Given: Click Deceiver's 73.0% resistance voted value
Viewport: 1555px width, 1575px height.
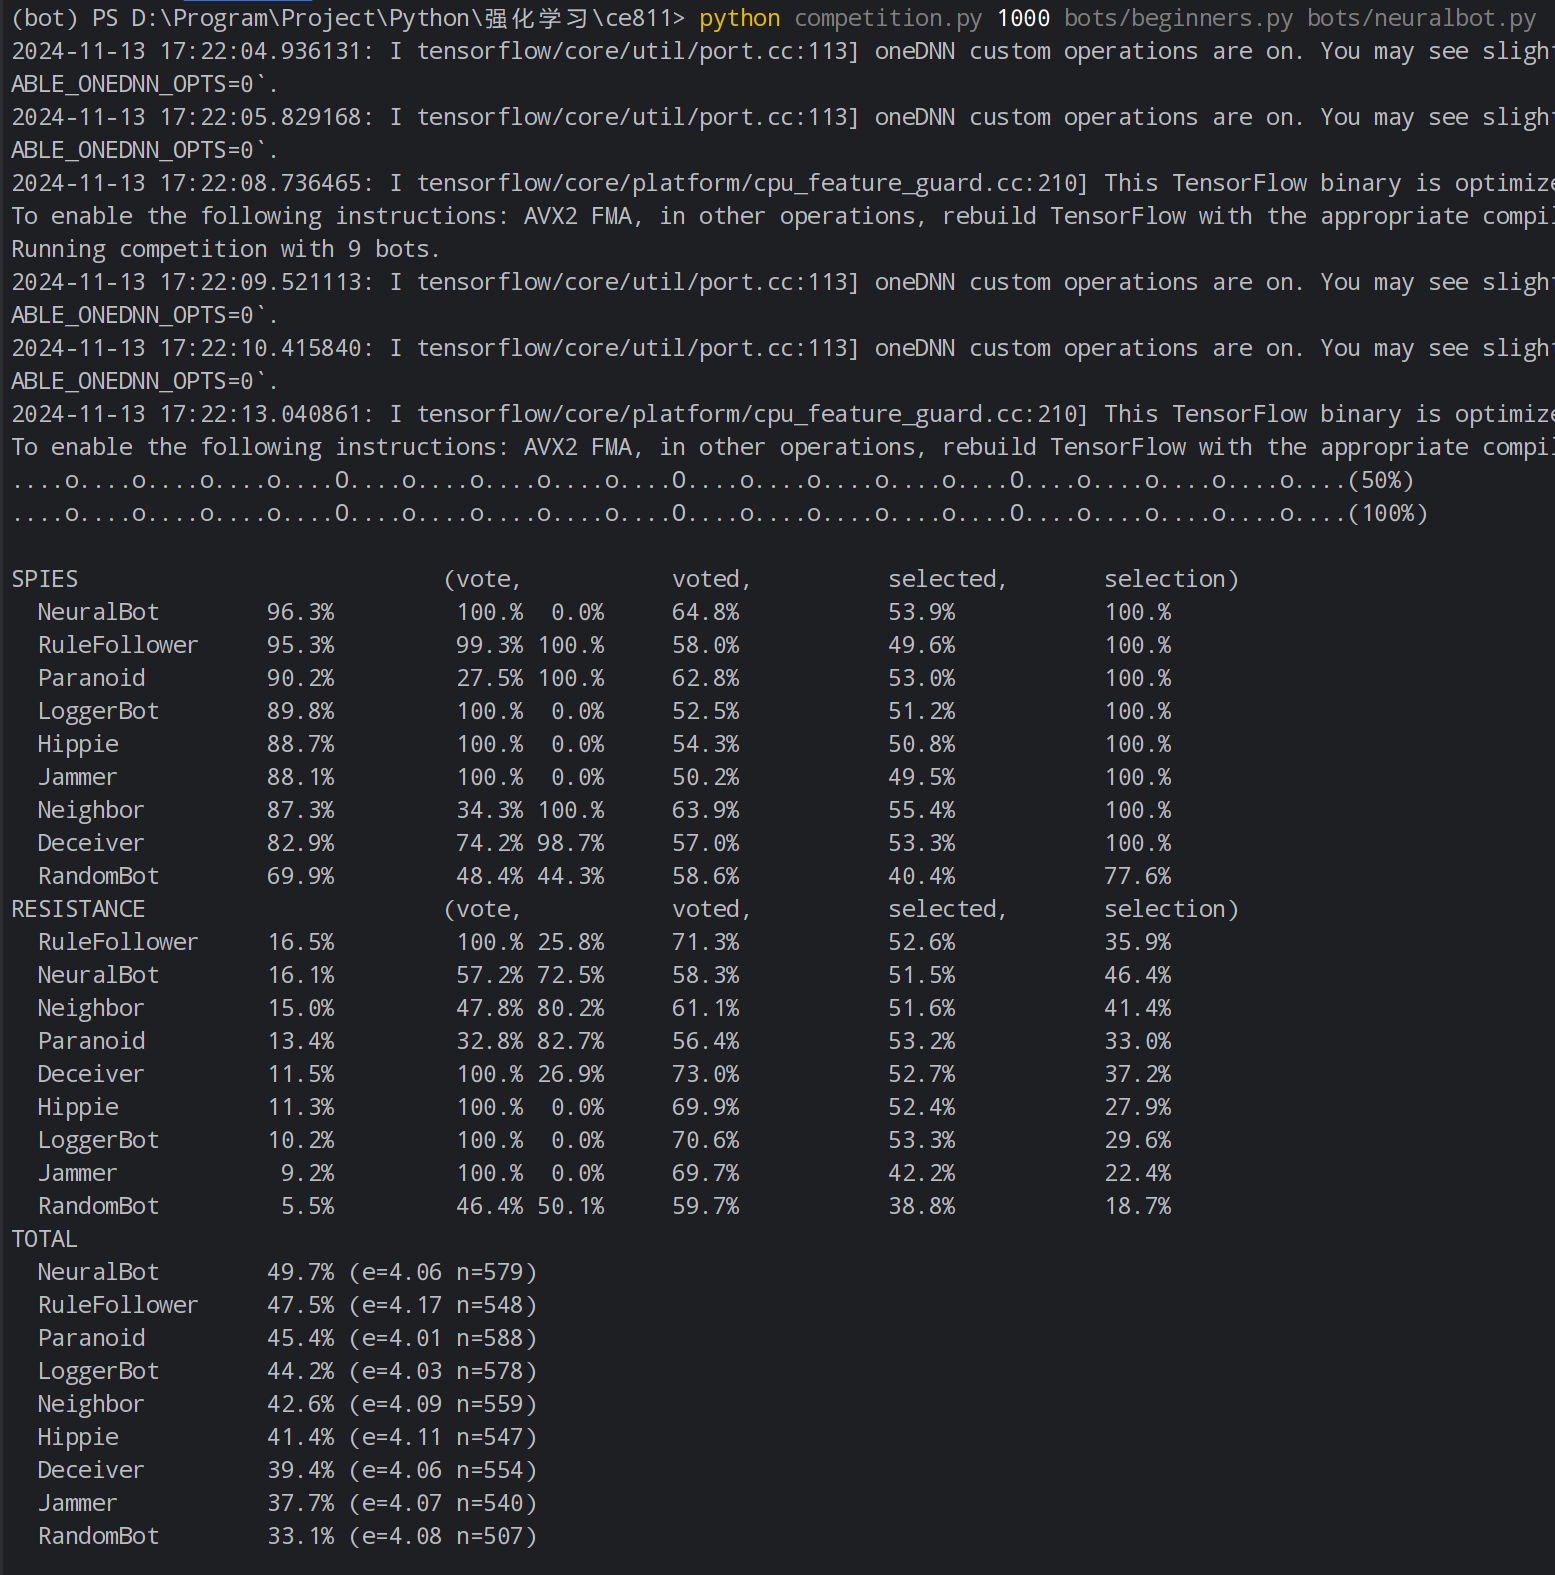Looking at the screenshot, I should [x=706, y=1074].
